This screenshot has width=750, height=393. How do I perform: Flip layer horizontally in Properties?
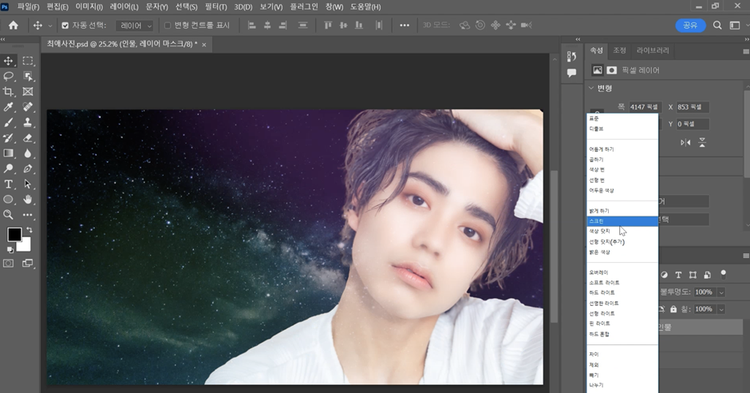click(685, 142)
